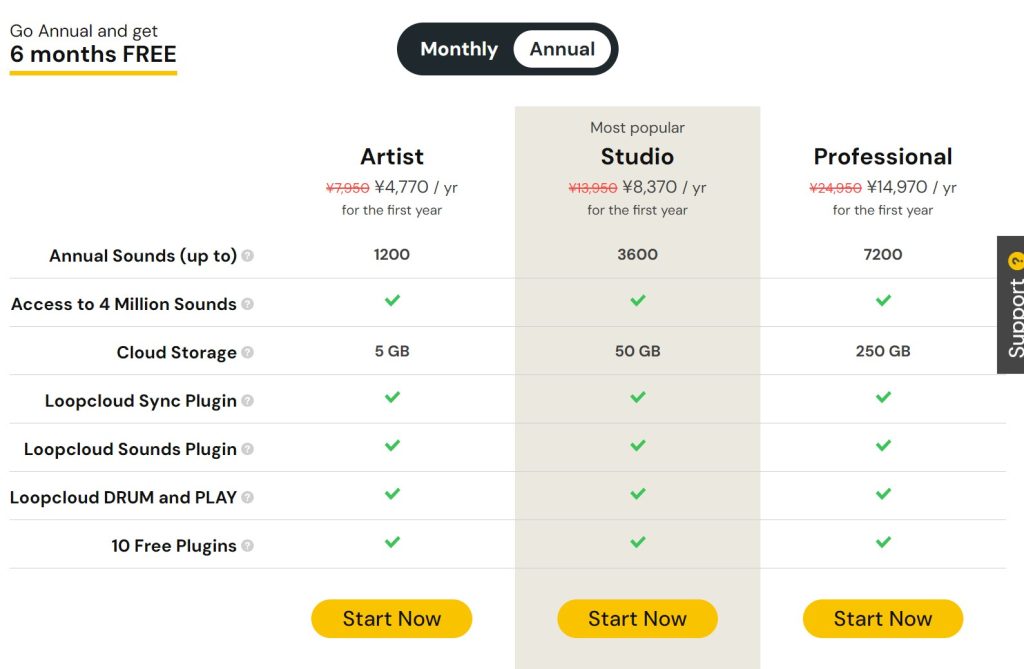Viewport: 1024px width, 669px height.
Task: Click help icon beside Annual Sounds (up to)
Action: pos(248,256)
